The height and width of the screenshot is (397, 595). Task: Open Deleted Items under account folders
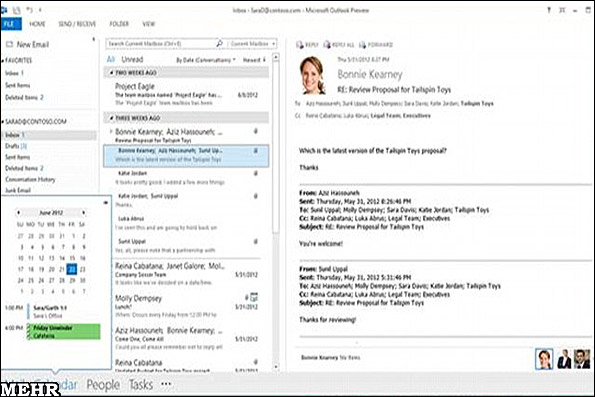(x=24, y=168)
